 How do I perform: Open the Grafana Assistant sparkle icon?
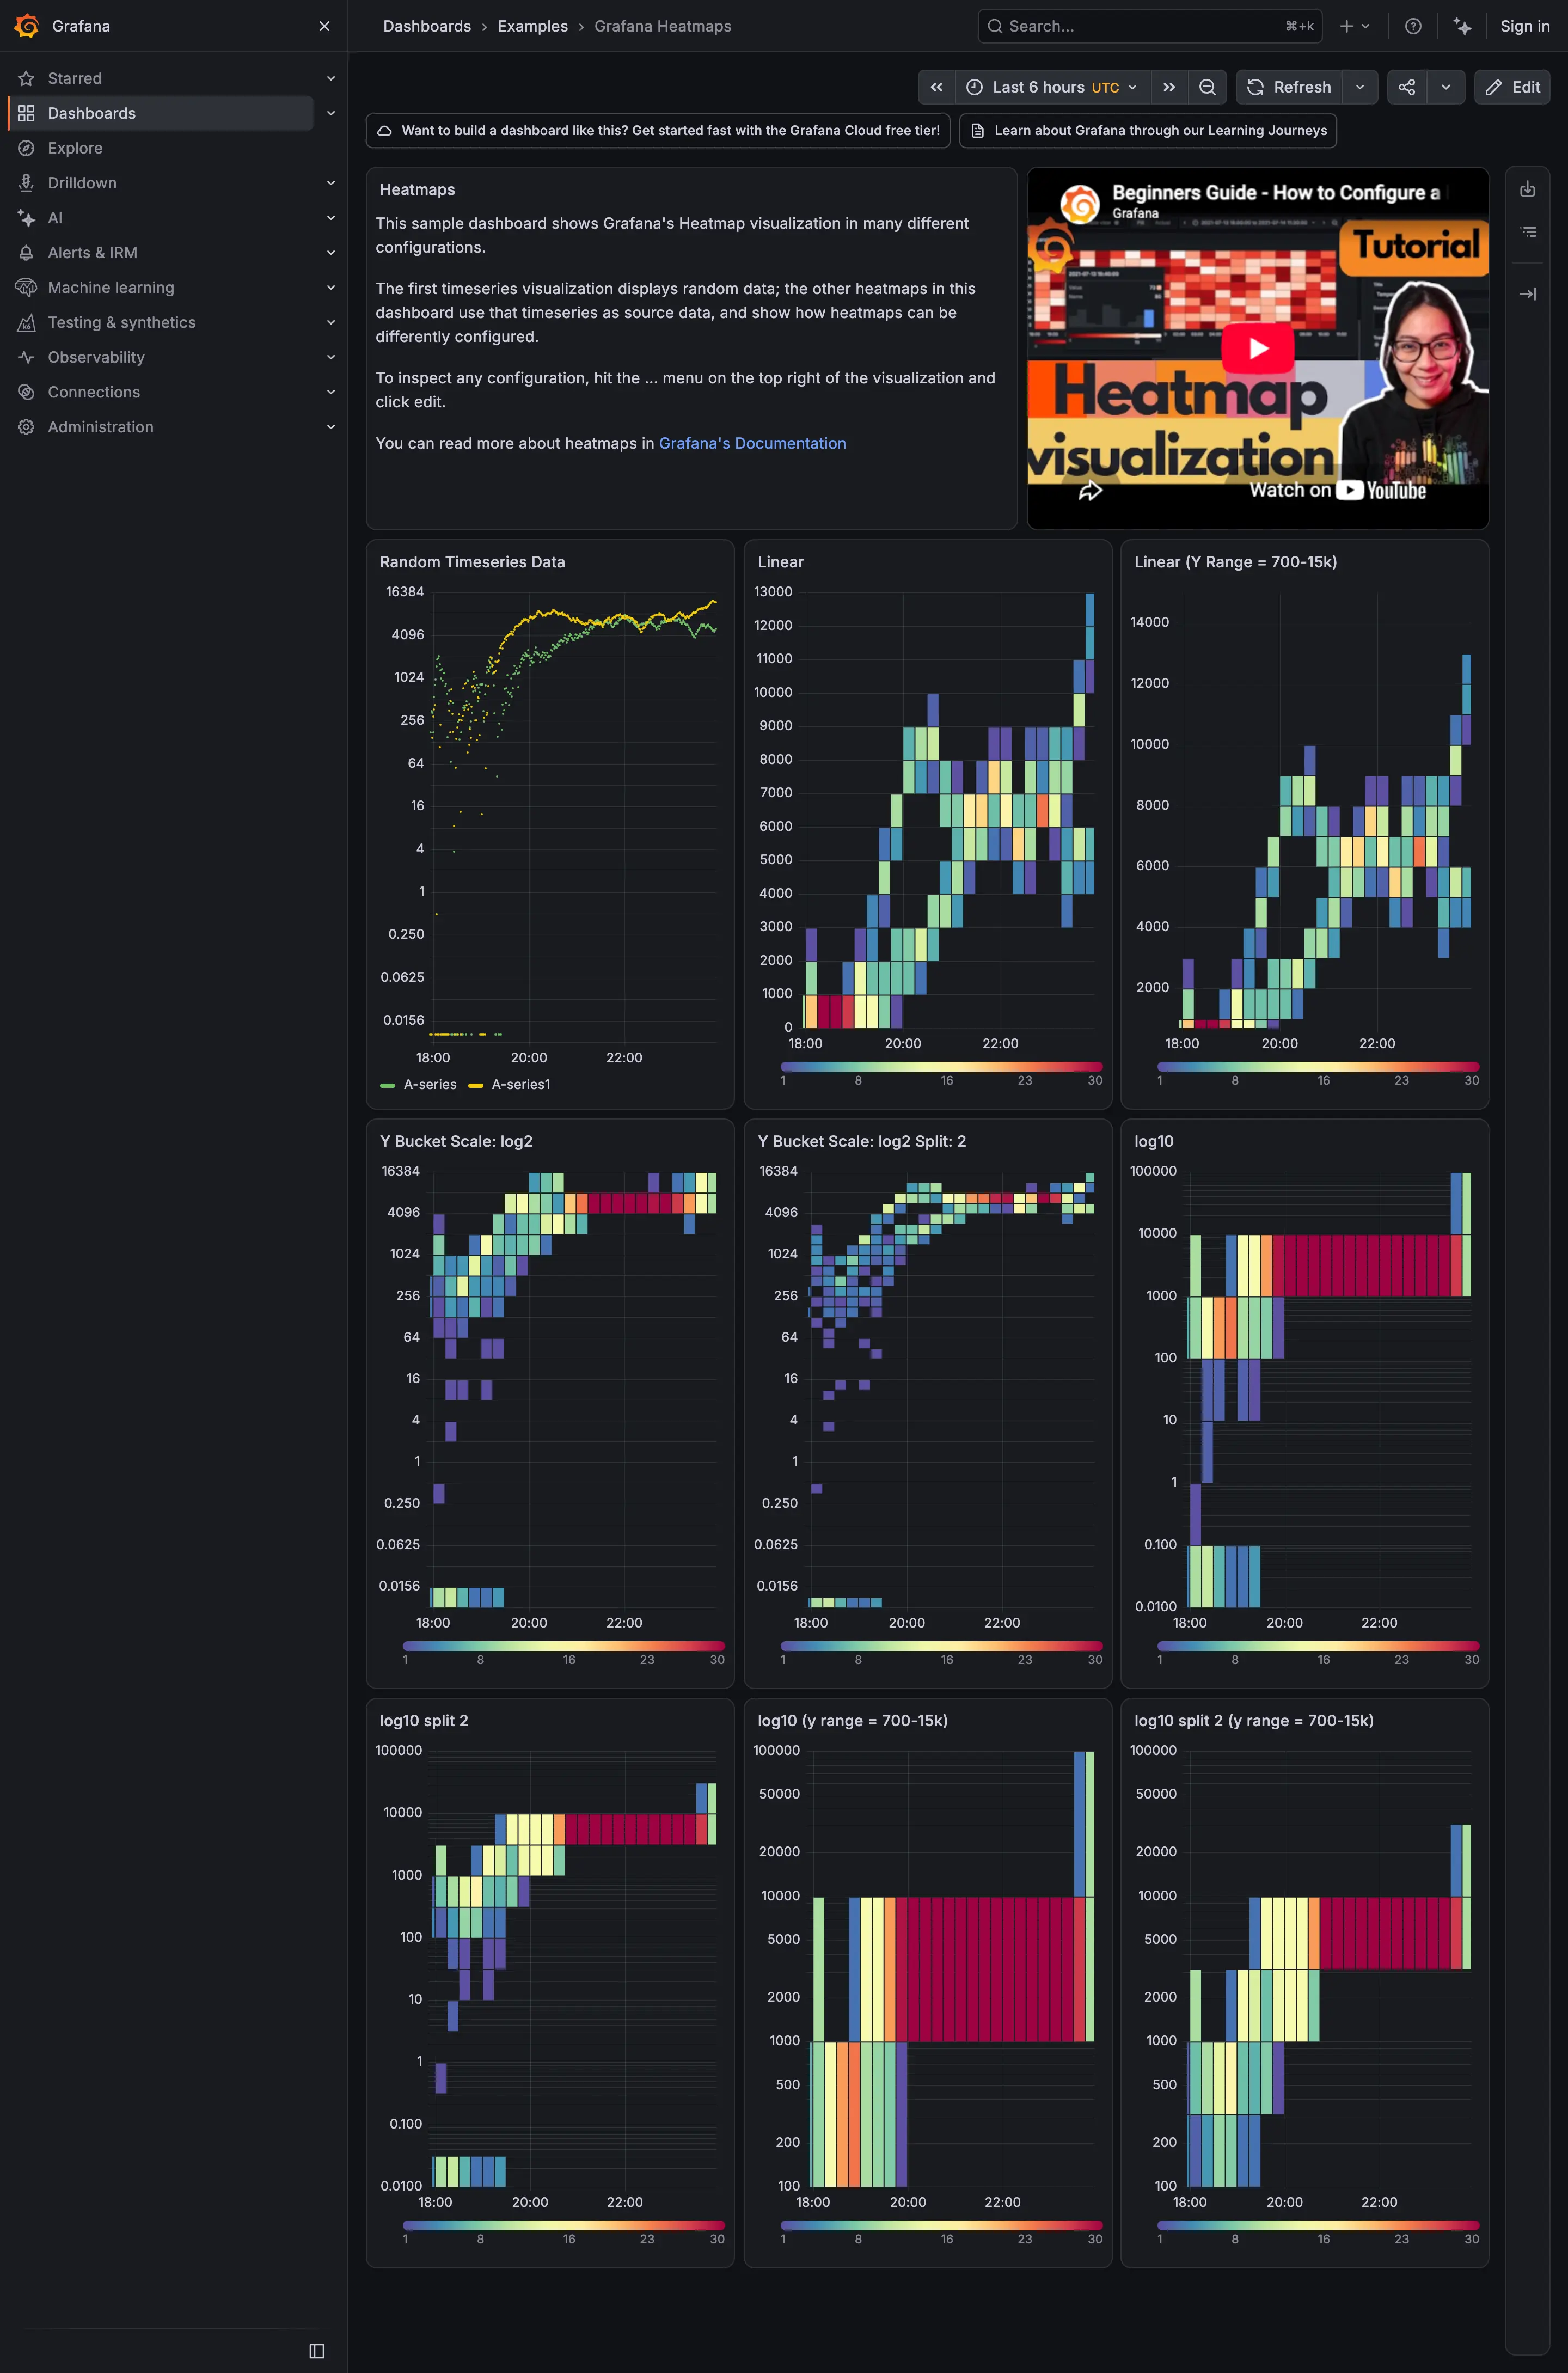[1463, 26]
